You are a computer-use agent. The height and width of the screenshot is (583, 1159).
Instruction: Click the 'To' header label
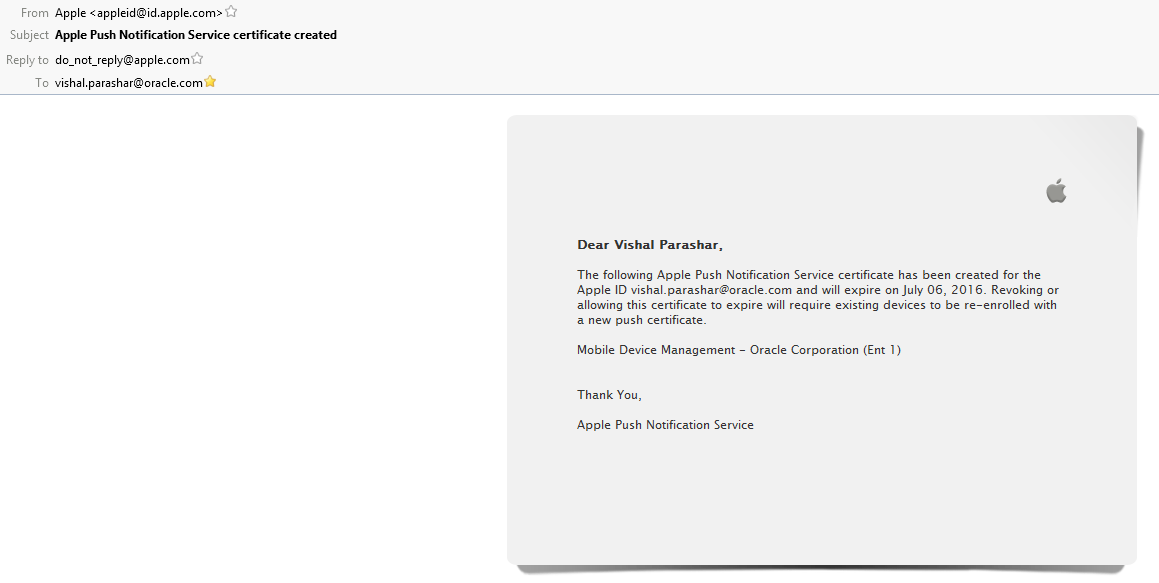[42, 83]
